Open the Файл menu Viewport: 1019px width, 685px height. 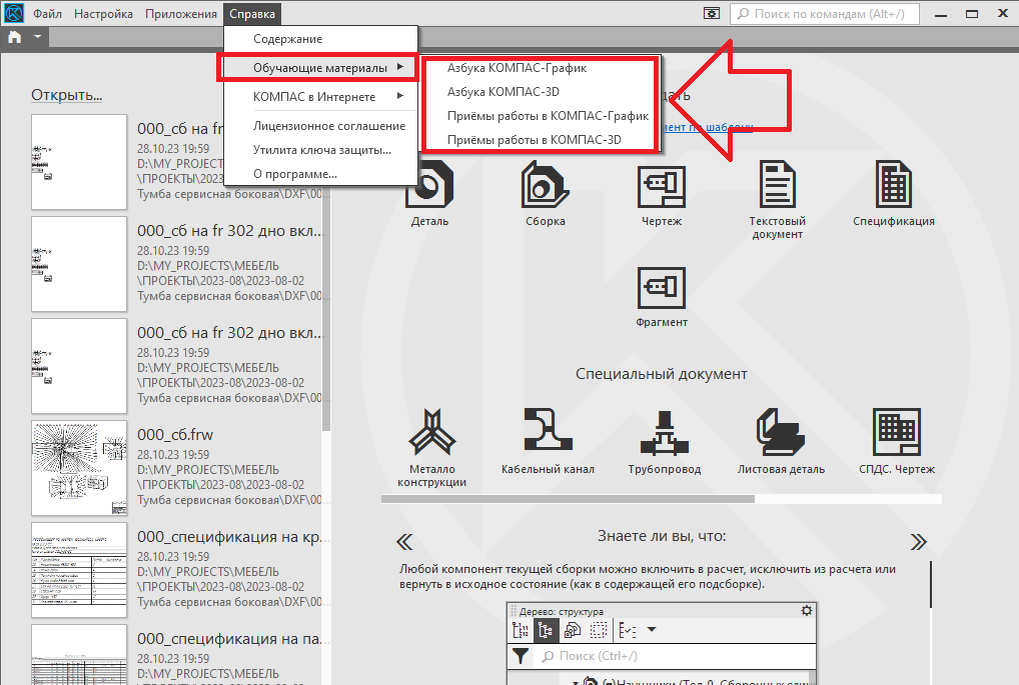click(x=47, y=14)
